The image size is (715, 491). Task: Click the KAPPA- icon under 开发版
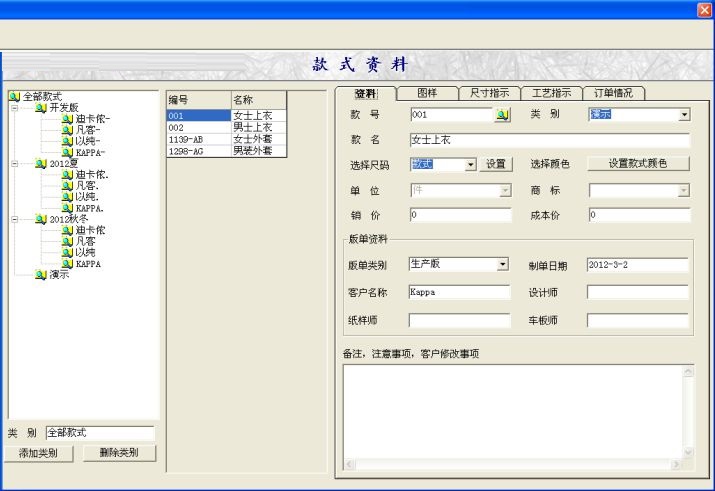coord(67,152)
